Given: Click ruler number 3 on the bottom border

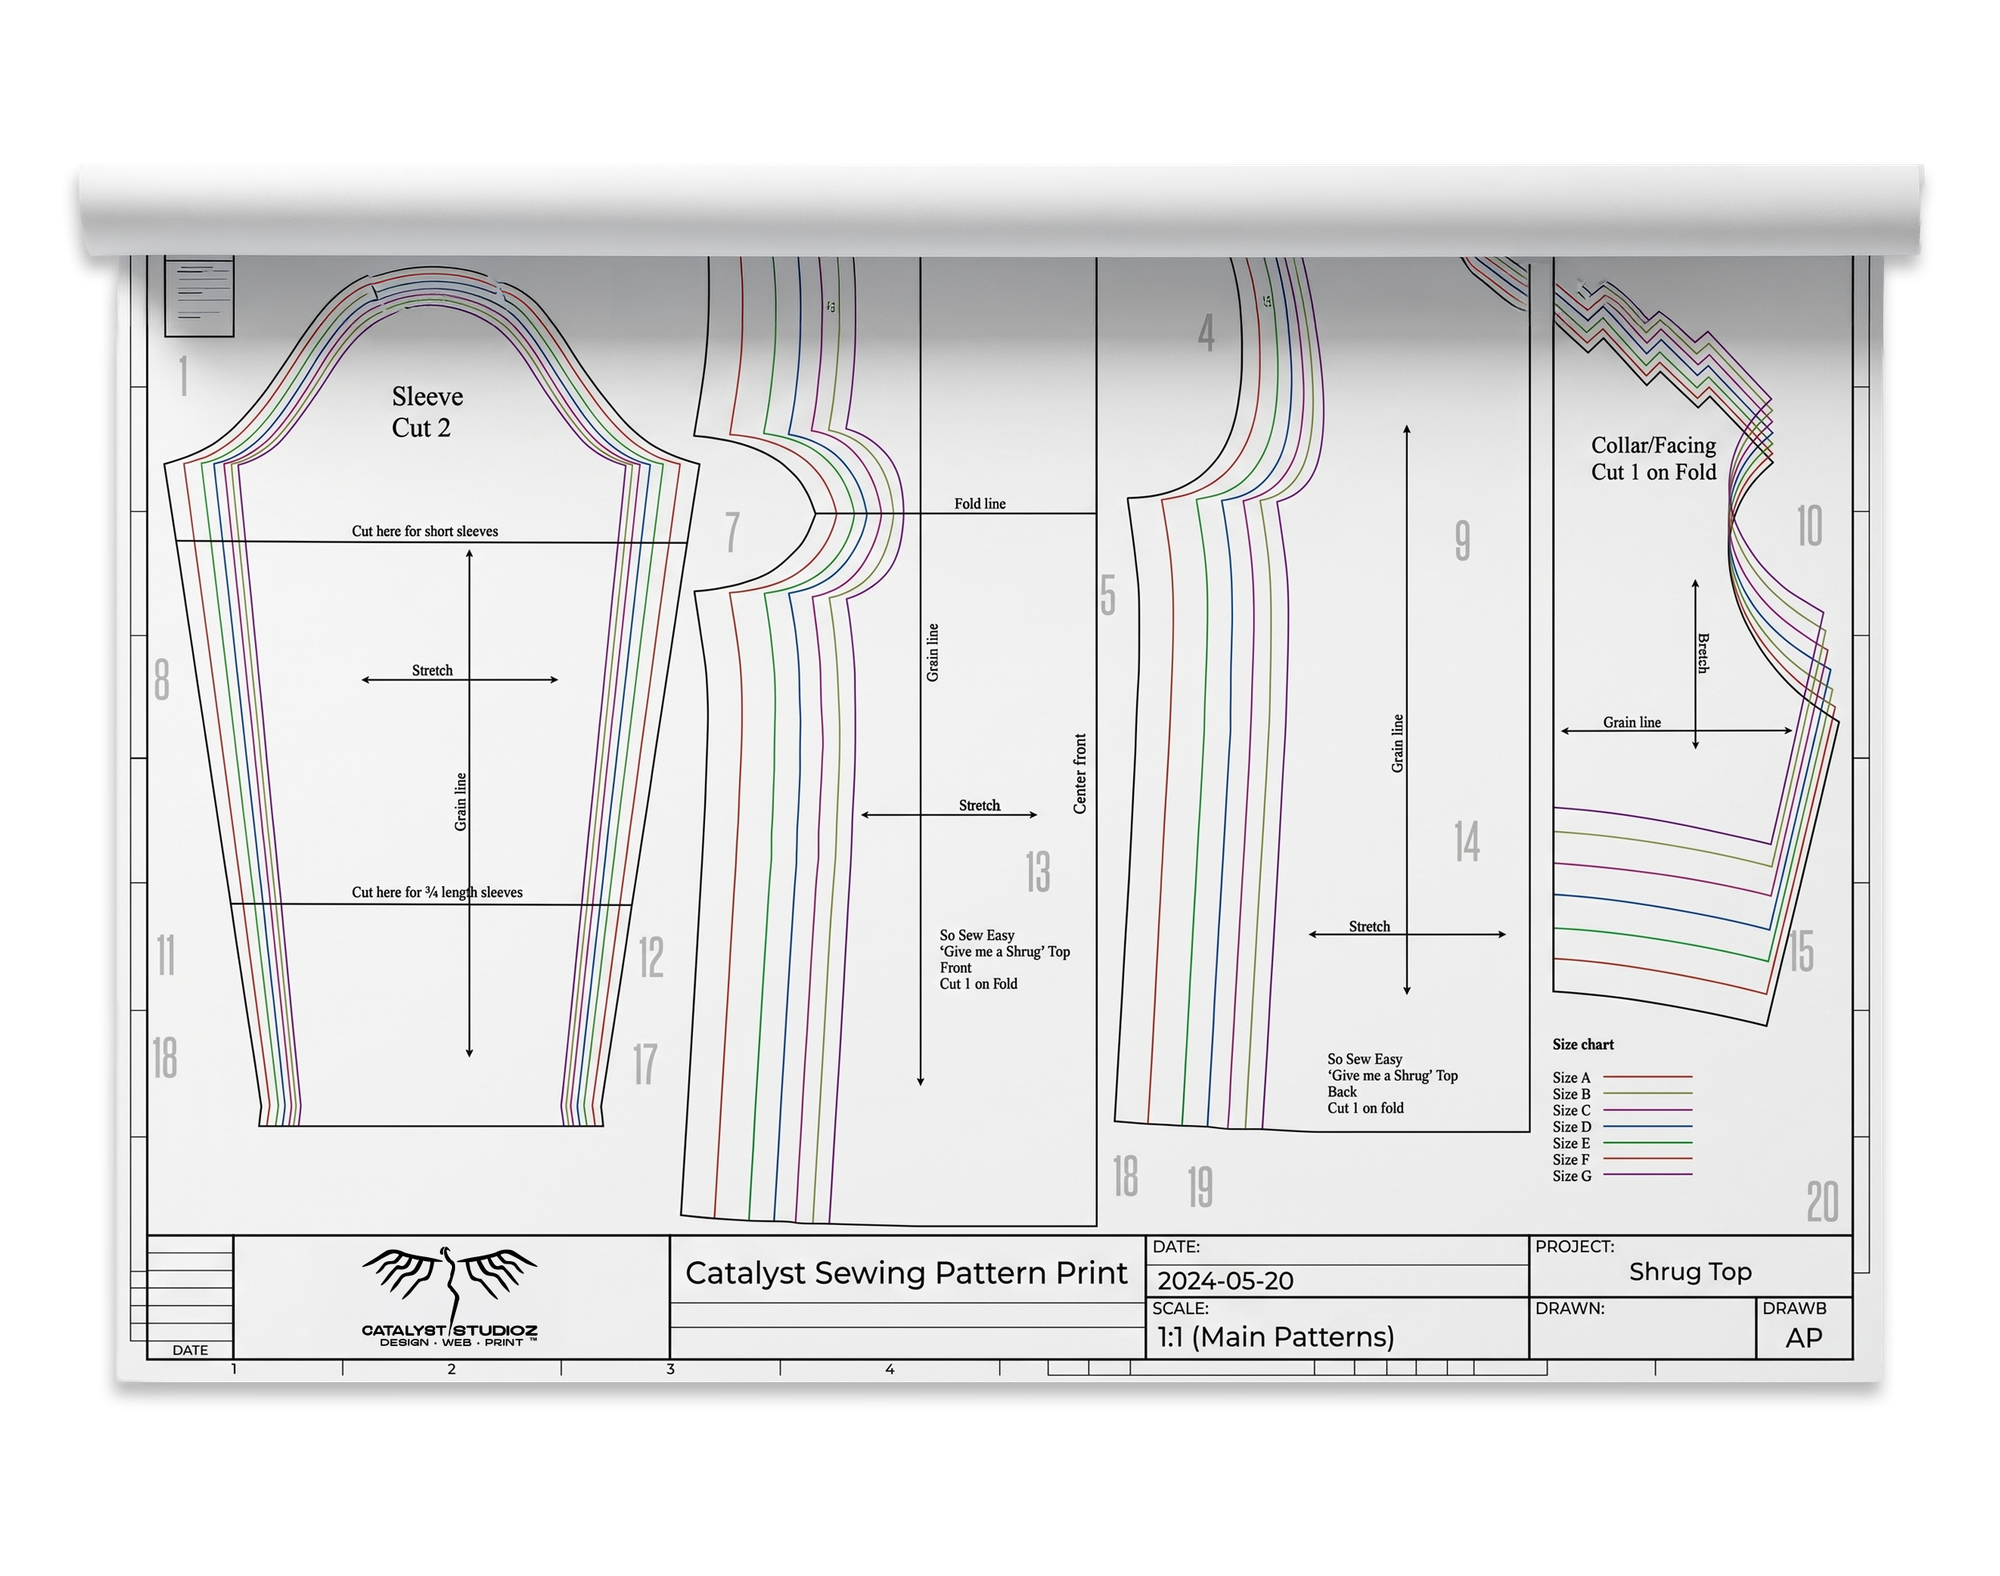Looking at the screenshot, I should click(x=671, y=1369).
